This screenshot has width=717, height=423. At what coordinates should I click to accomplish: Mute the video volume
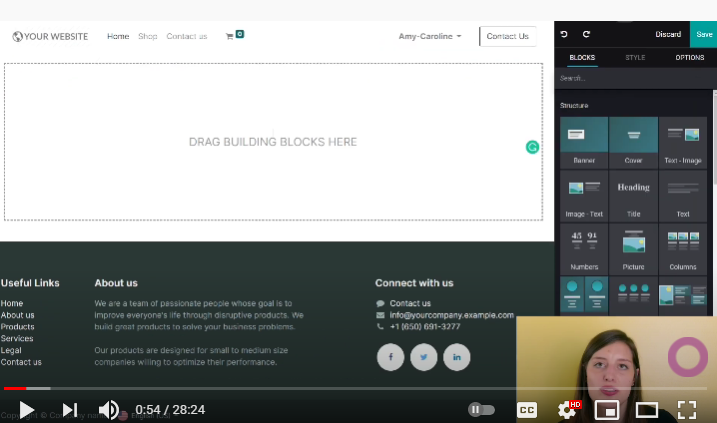[x=109, y=410]
